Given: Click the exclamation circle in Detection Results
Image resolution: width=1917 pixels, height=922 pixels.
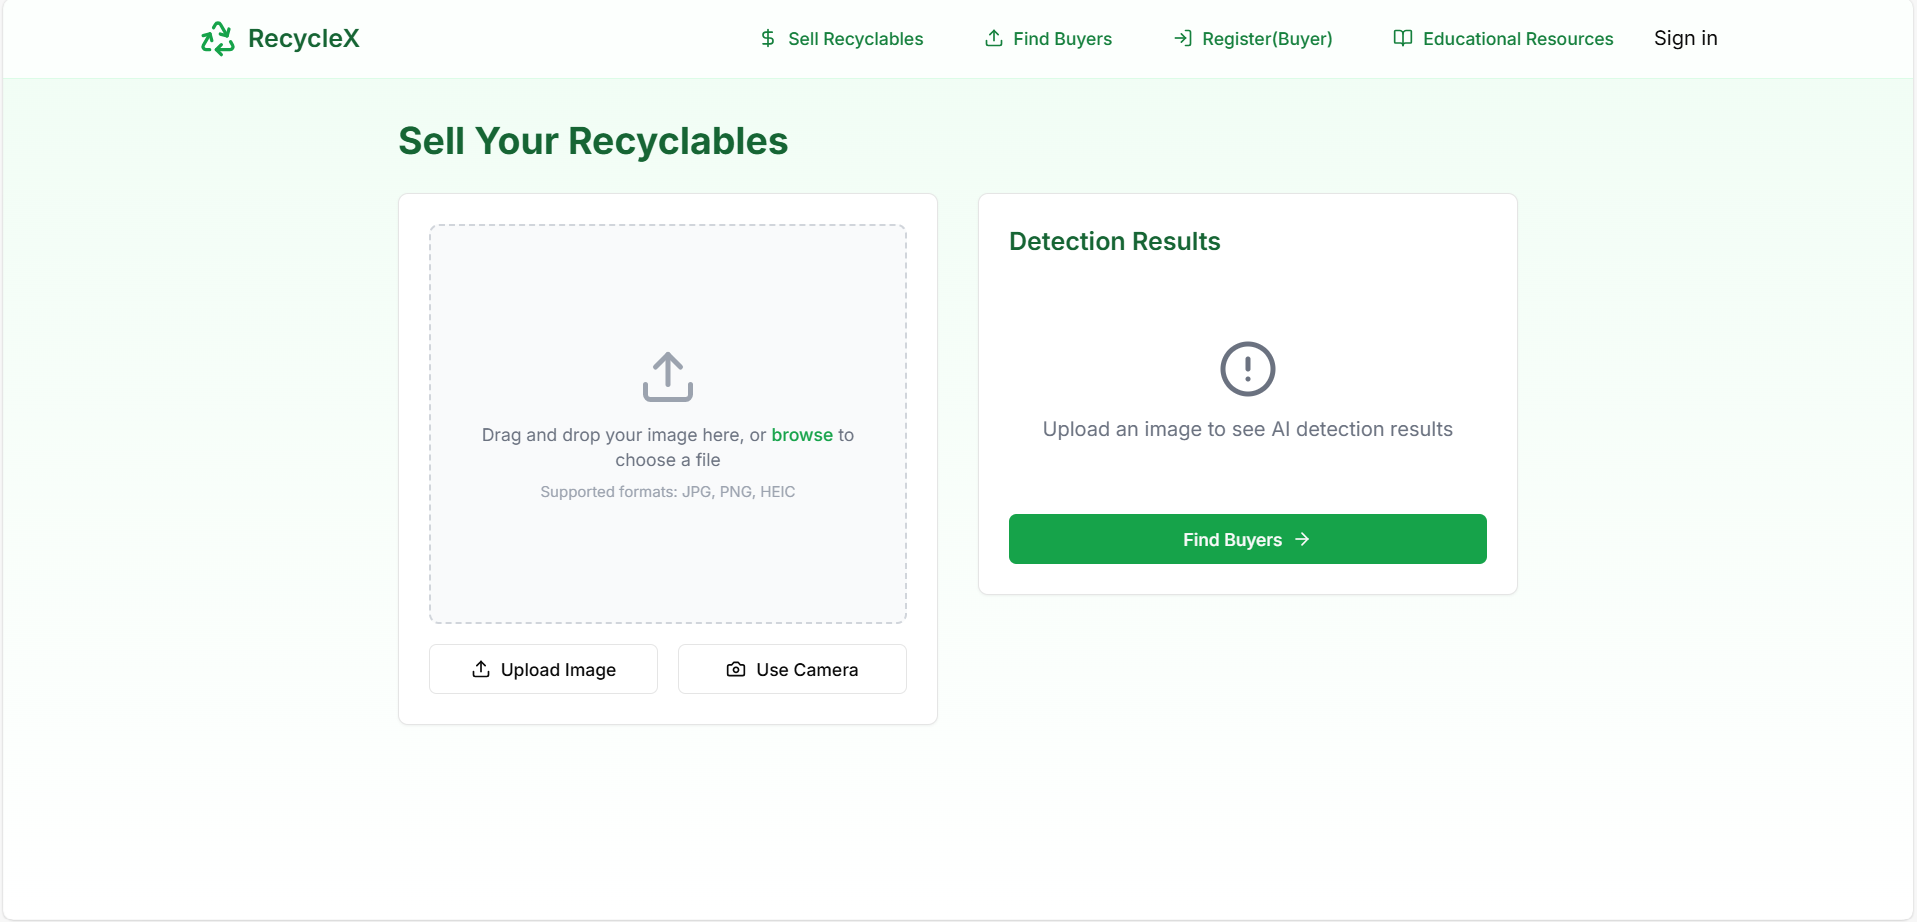Looking at the screenshot, I should (x=1247, y=368).
